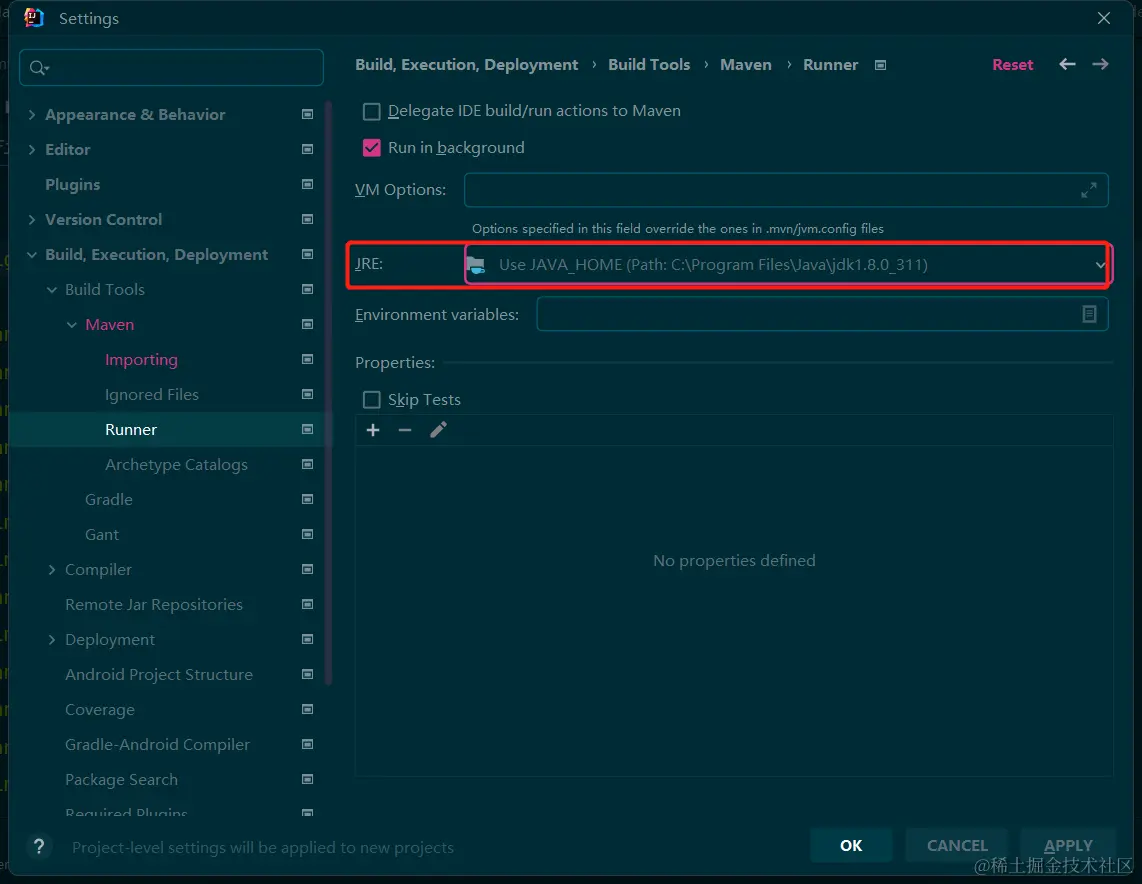The height and width of the screenshot is (884, 1142).
Task: Open Gant settings page
Action: pyautogui.click(x=101, y=534)
